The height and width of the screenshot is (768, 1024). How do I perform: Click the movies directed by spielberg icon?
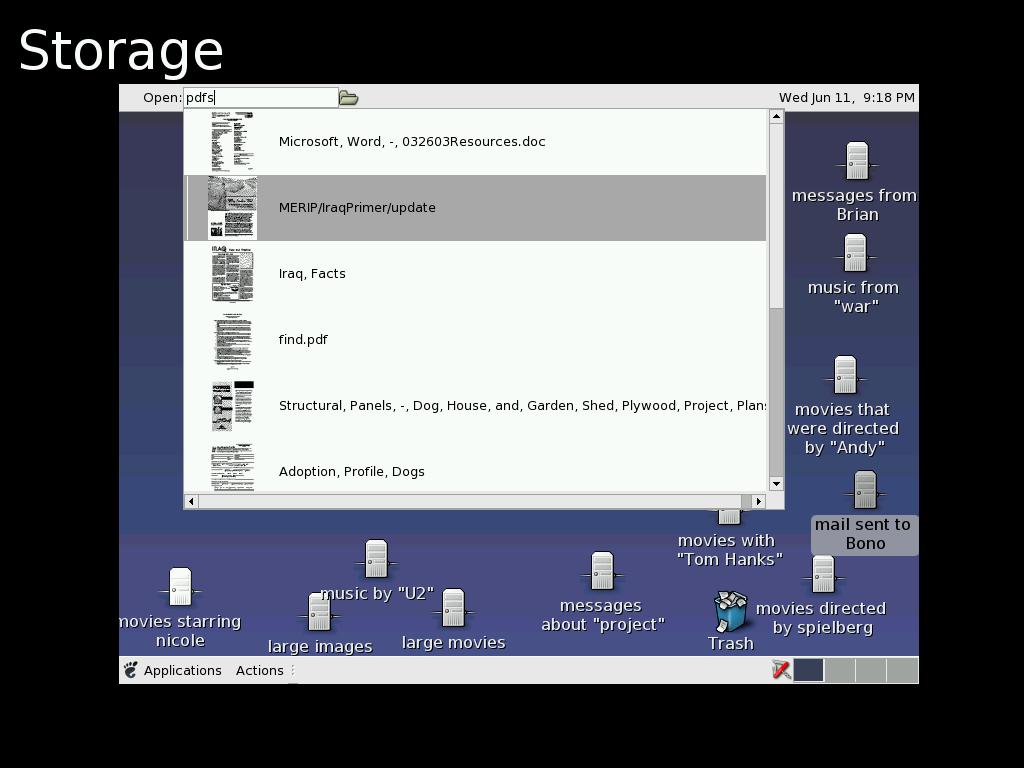(823, 576)
